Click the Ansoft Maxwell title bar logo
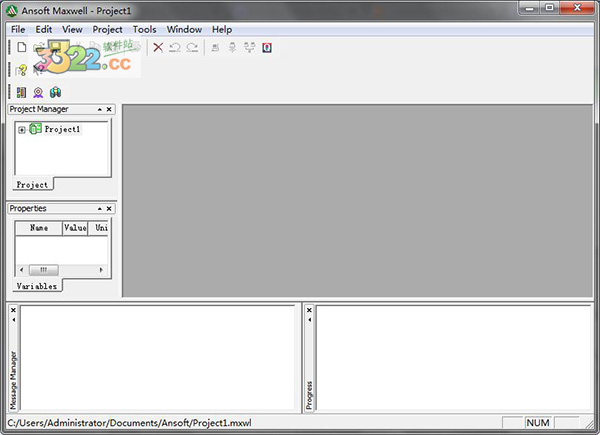 point(11,10)
